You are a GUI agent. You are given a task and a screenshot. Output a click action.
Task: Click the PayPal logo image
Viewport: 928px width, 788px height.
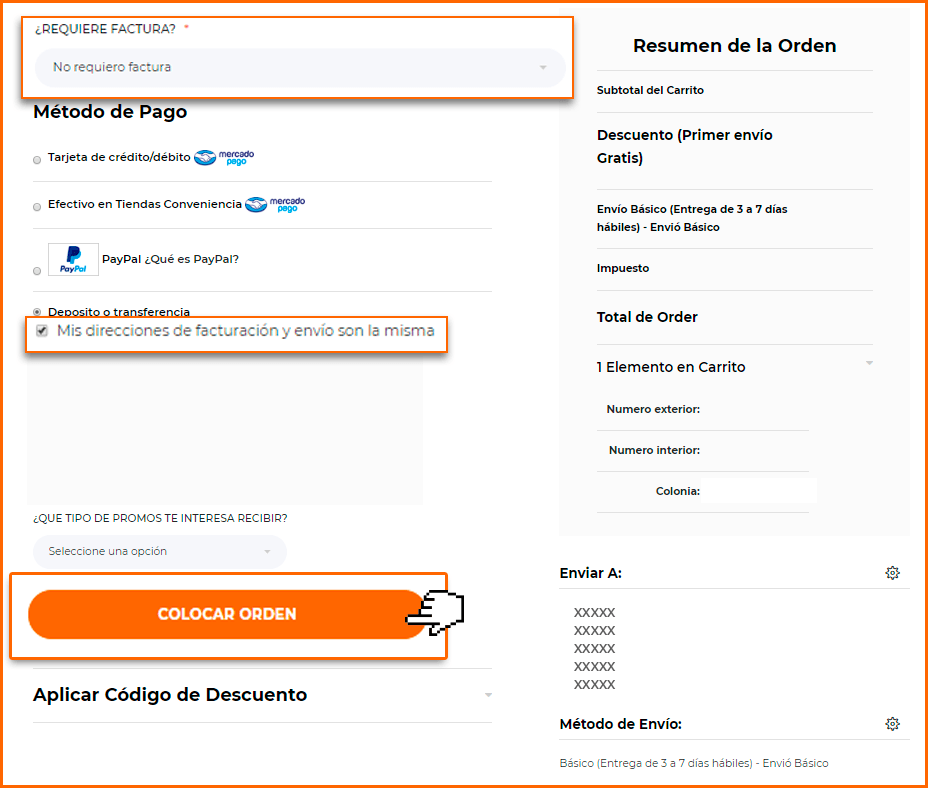[73, 259]
